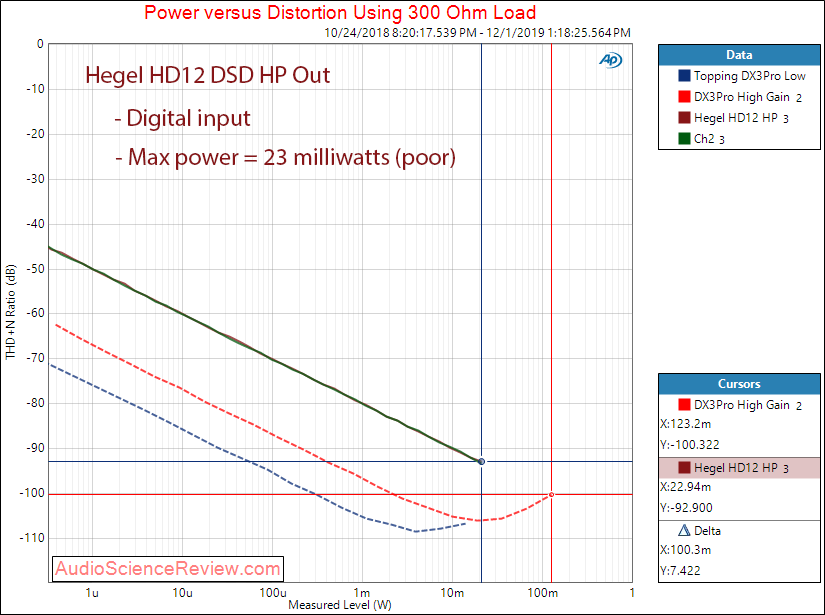Click the 1u tick label on the X axis

92,593
